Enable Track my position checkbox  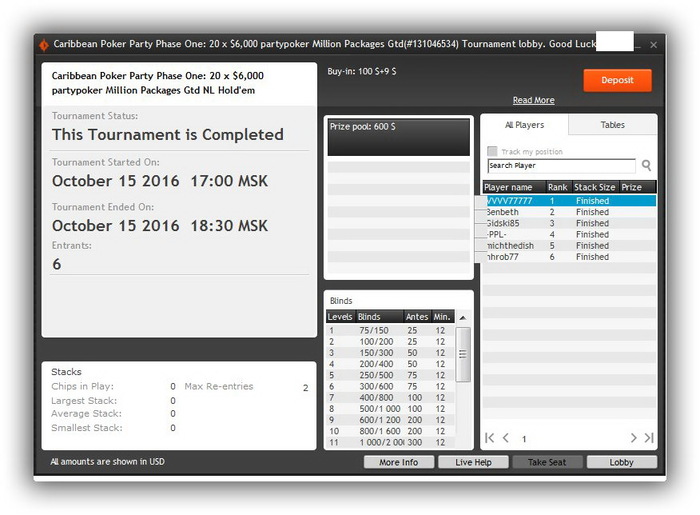click(x=492, y=151)
